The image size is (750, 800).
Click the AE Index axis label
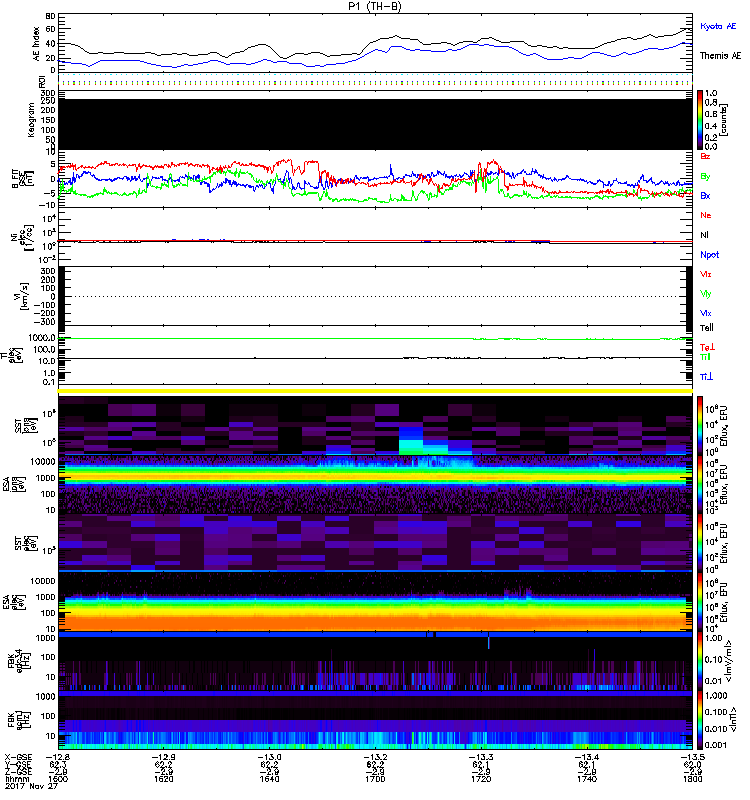(x=36, y=44)
